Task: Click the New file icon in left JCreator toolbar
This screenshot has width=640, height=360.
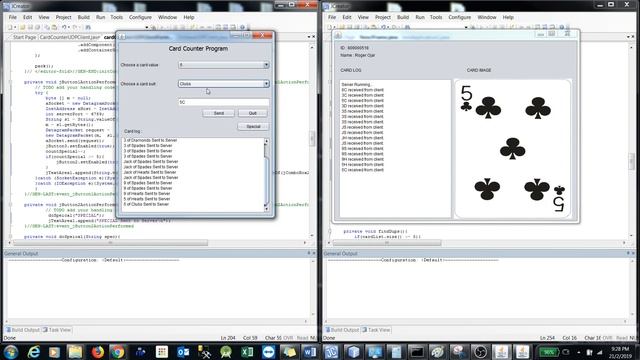Action: coord(10,27)
